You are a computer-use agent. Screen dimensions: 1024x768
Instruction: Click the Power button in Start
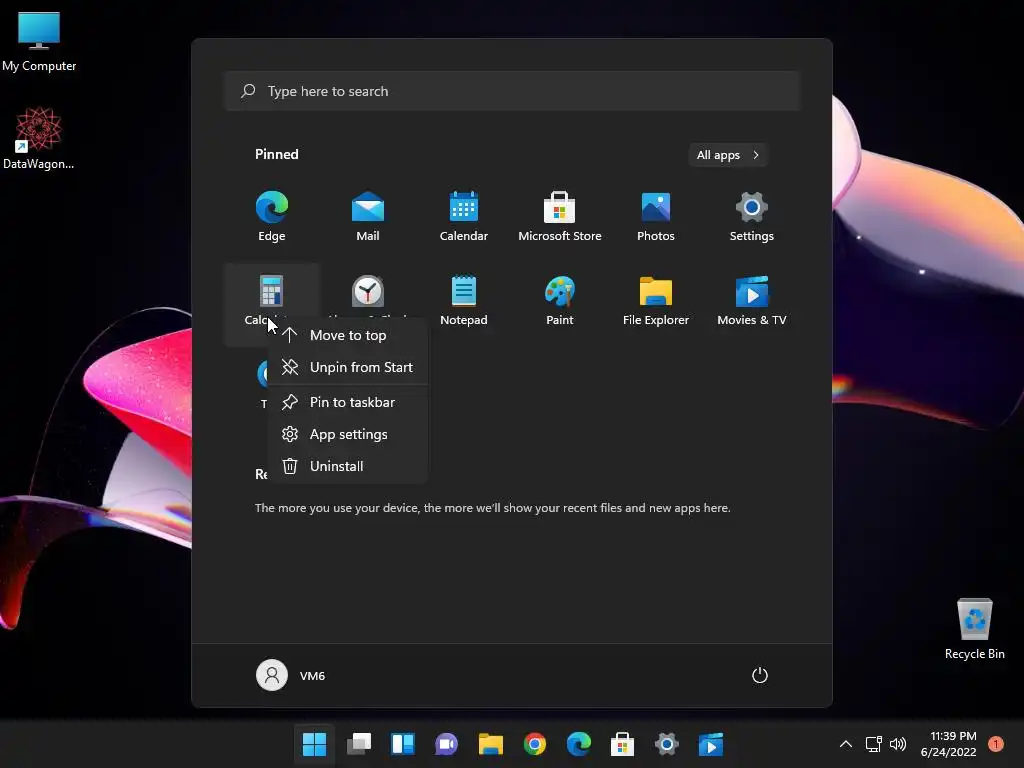[760, 675]
